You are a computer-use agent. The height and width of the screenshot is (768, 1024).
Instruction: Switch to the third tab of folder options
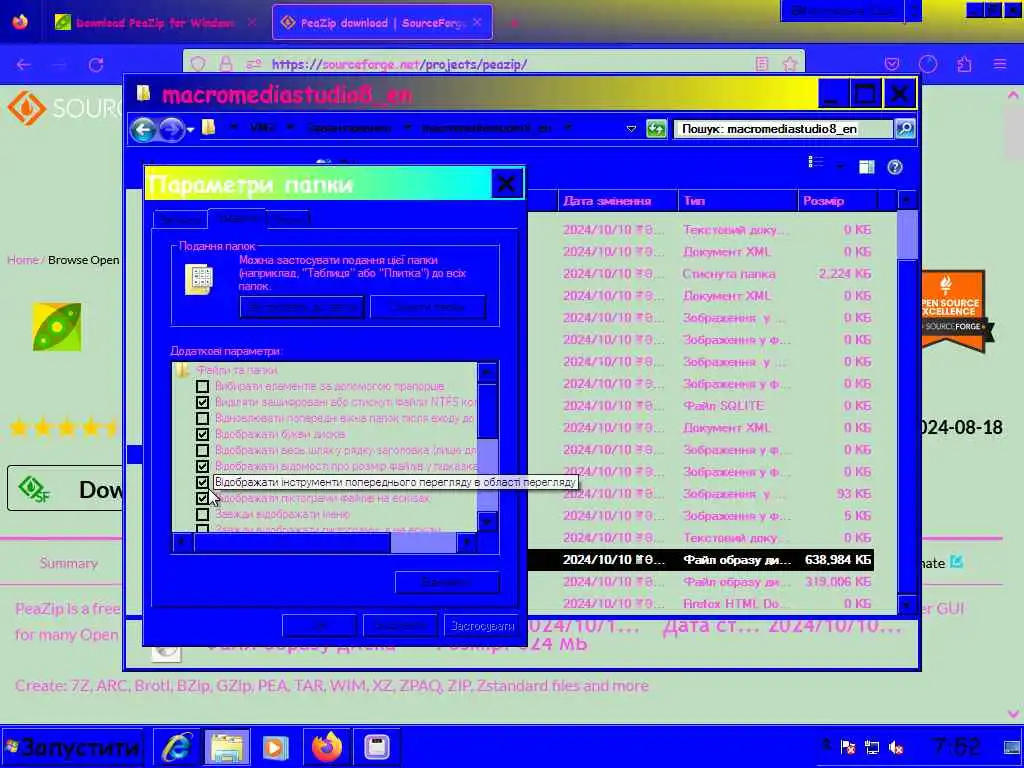click(290, 220)
